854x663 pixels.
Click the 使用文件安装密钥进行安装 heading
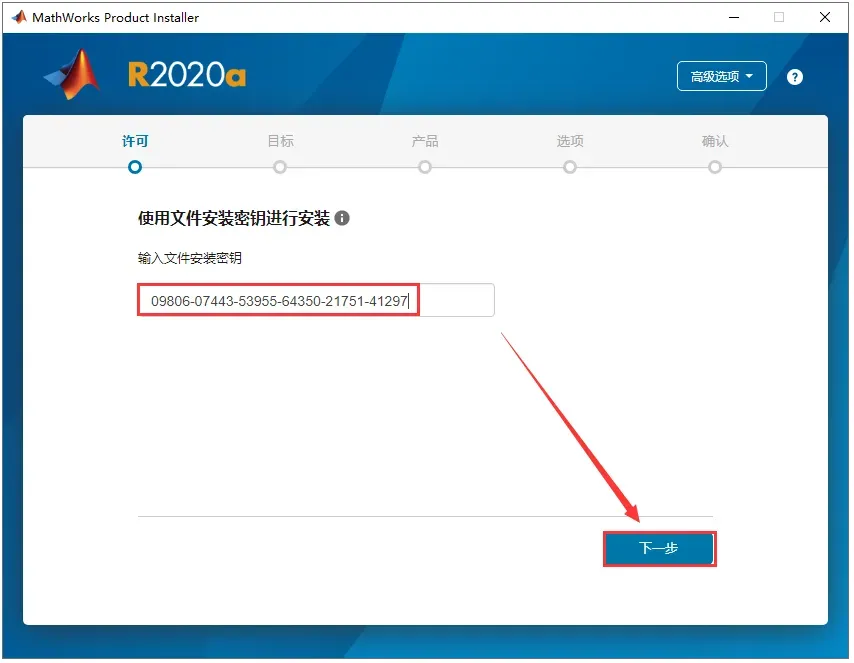click(234, 218)
